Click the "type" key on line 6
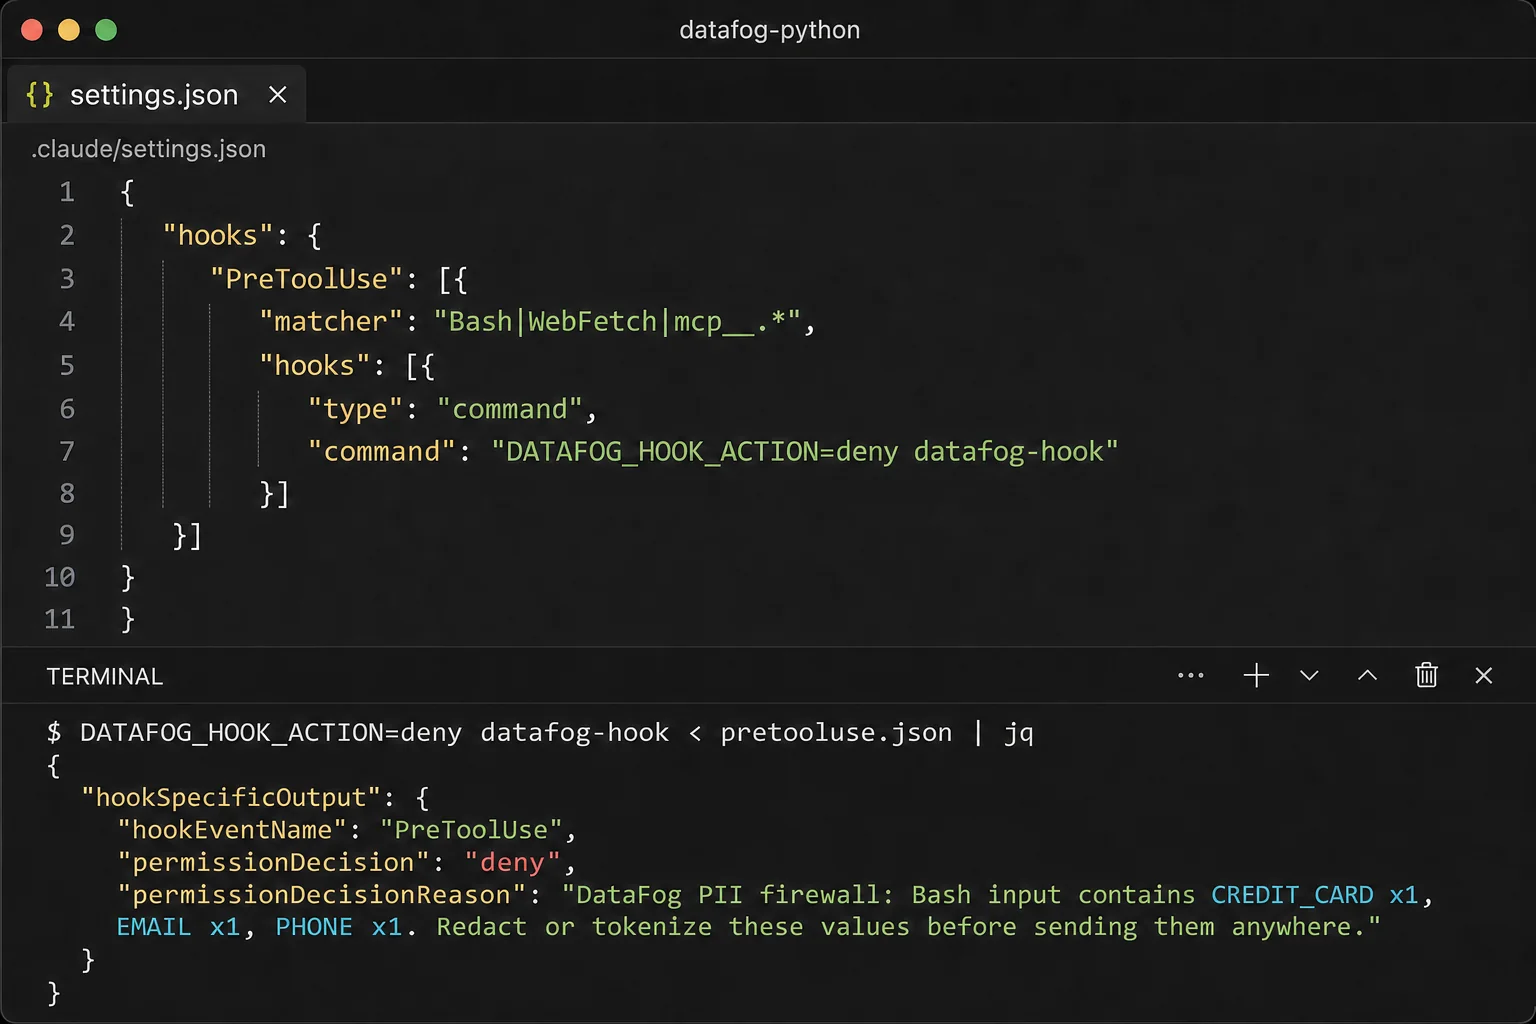The width and height of the screenshot is (1536, 1024). 355,409
